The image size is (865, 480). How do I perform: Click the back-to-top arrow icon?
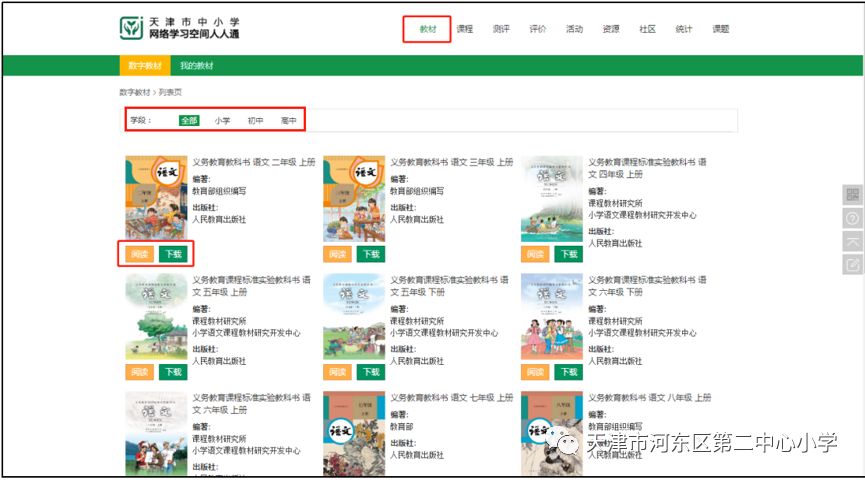[x=852, y=242]
